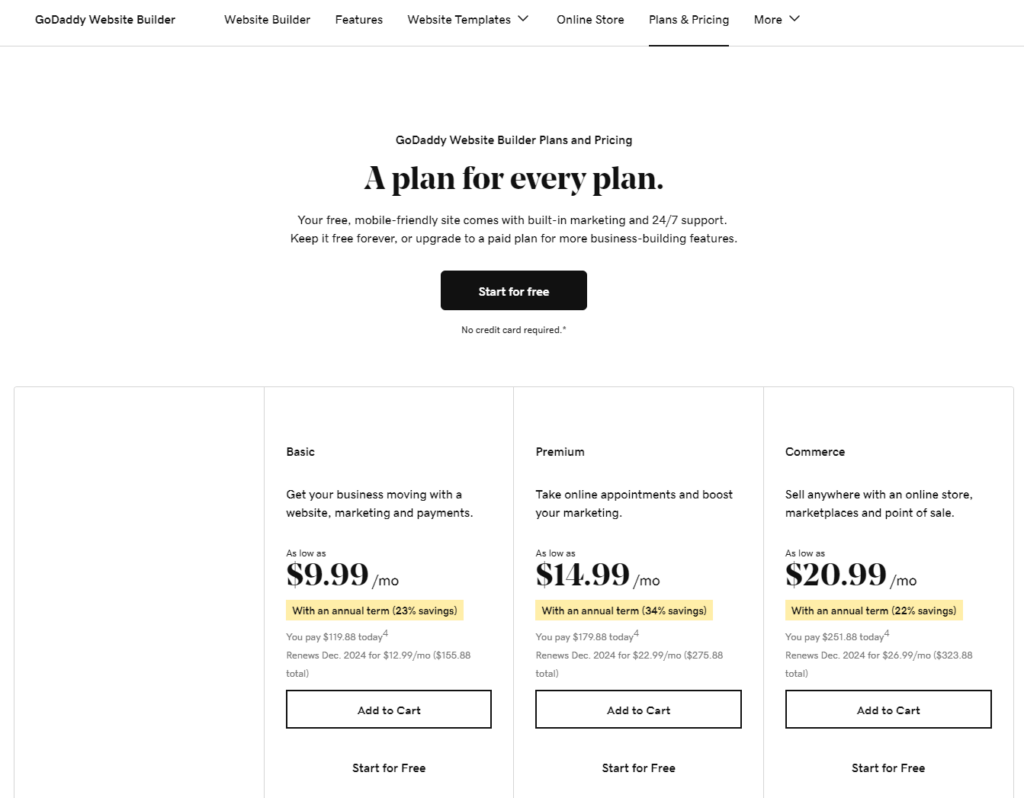Add the Commerce plan to cart

coord(888,709)
